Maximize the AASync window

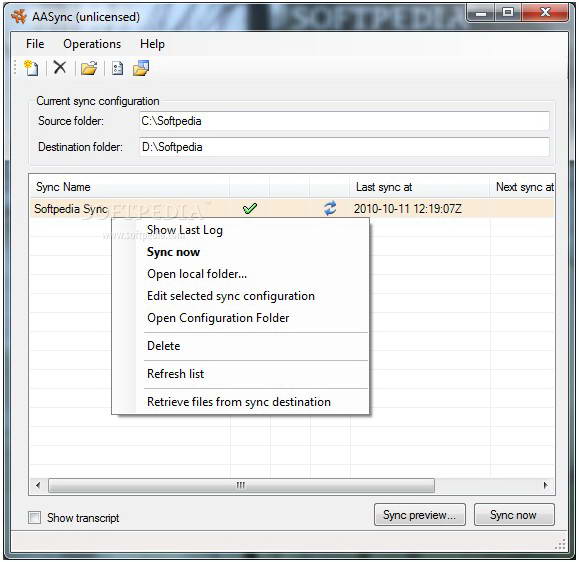click(x=508, y=13)
